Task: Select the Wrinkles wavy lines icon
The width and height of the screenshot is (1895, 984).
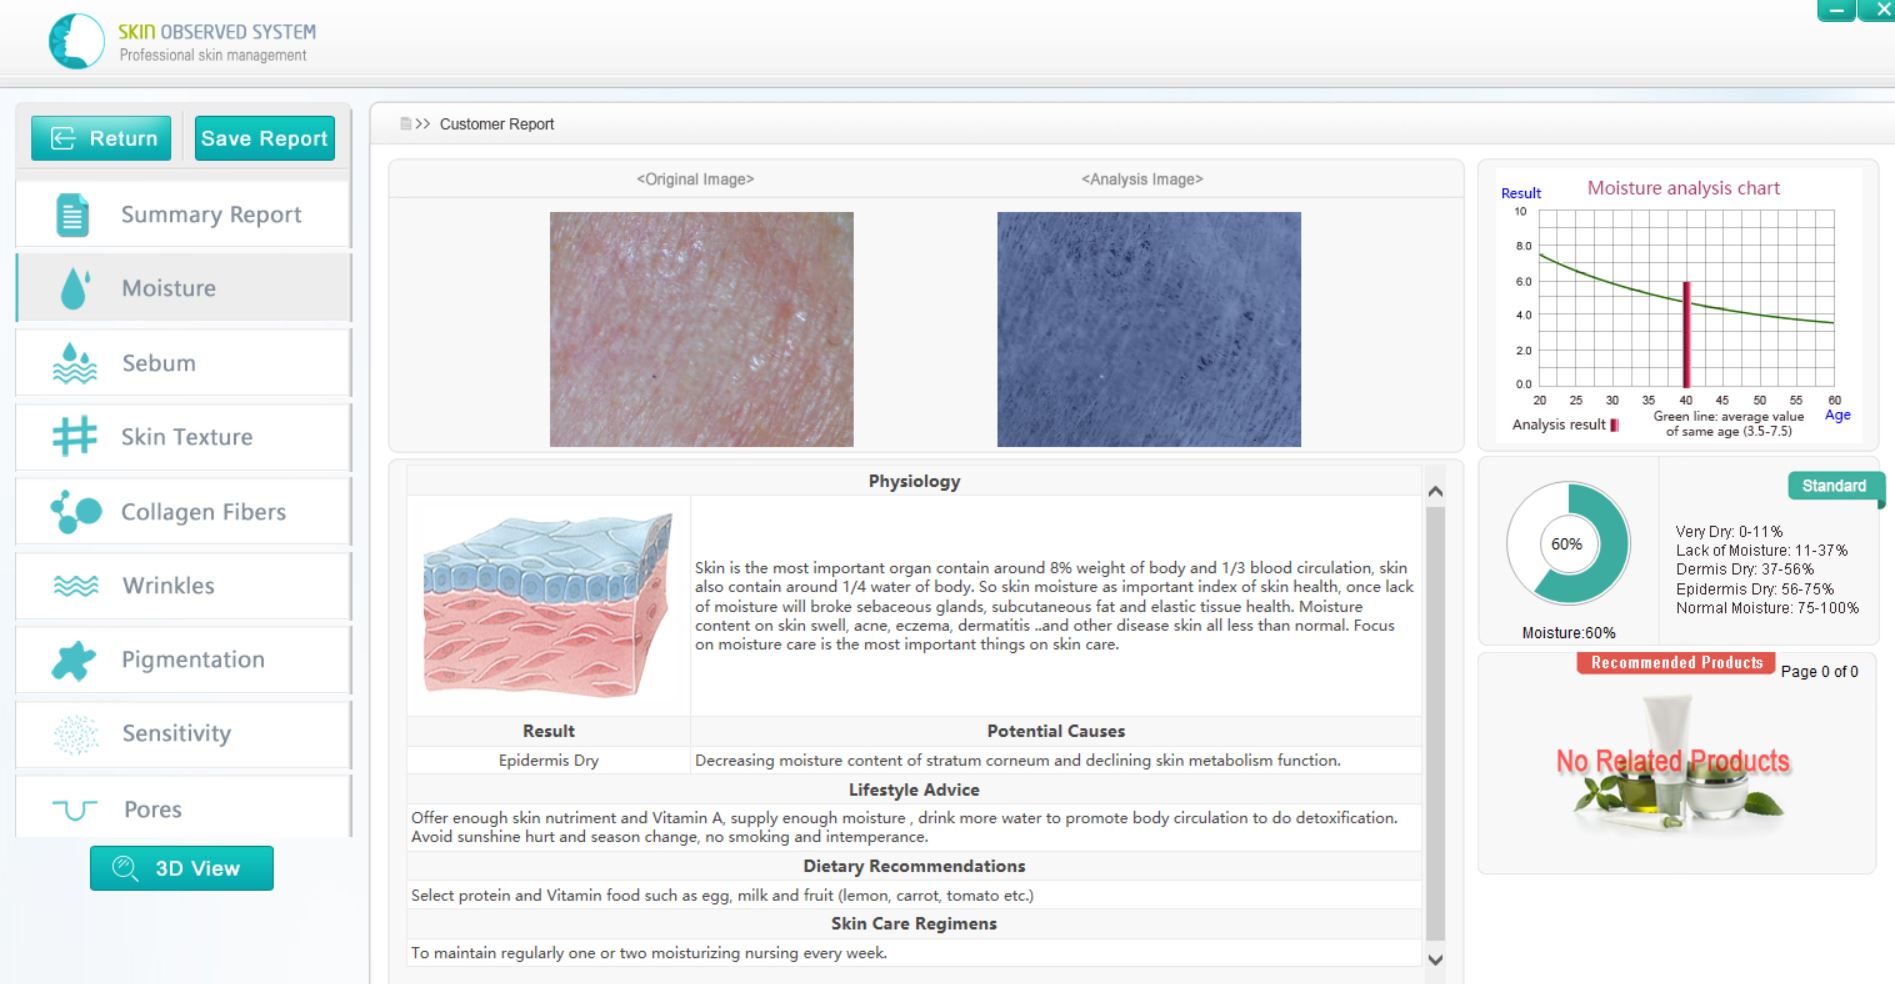Action: point(75,586)
